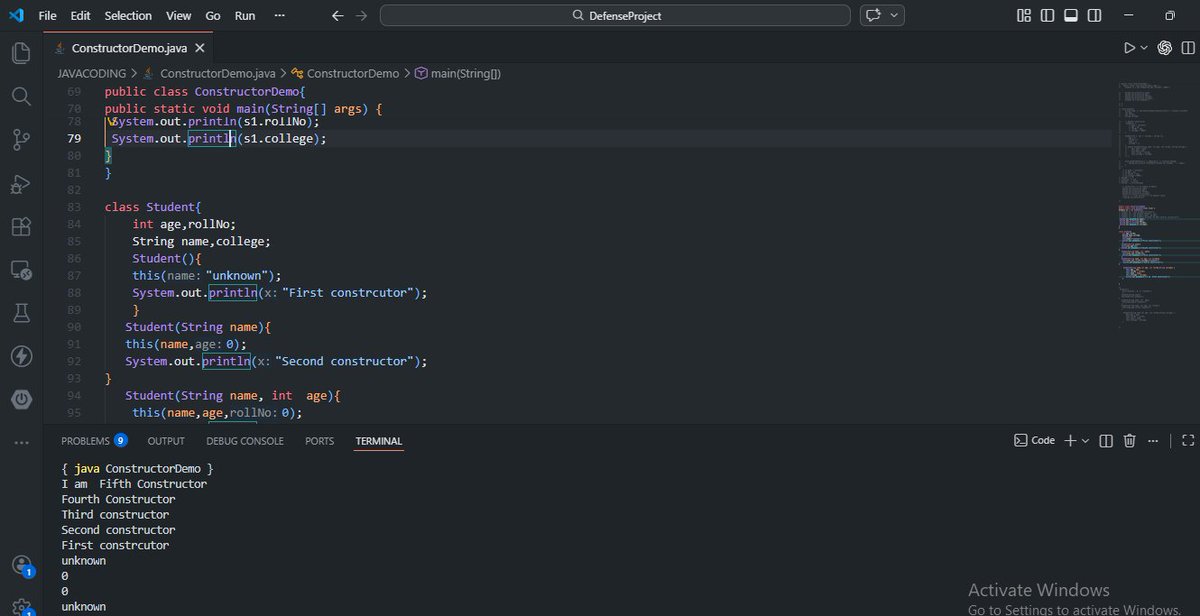Open the Copilot chat icon
Screen dimensions: 1200x616
click(x=874, y=15)
